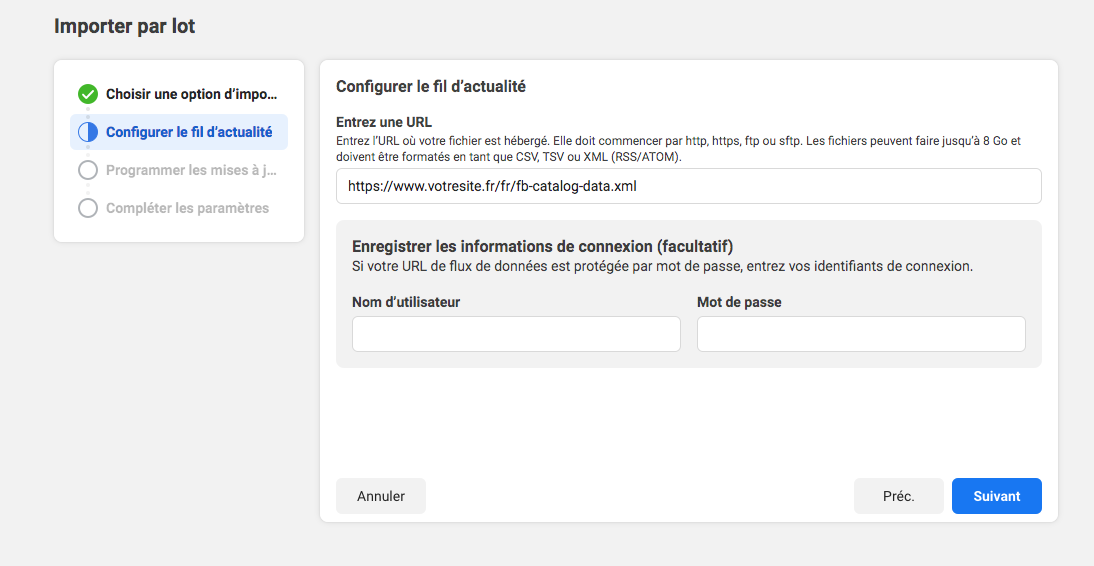Click the Importer par lot page title

click(x=124, y=27)
